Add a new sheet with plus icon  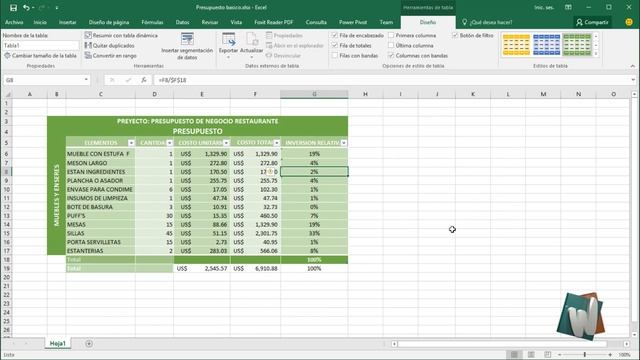tap(89, 344)
